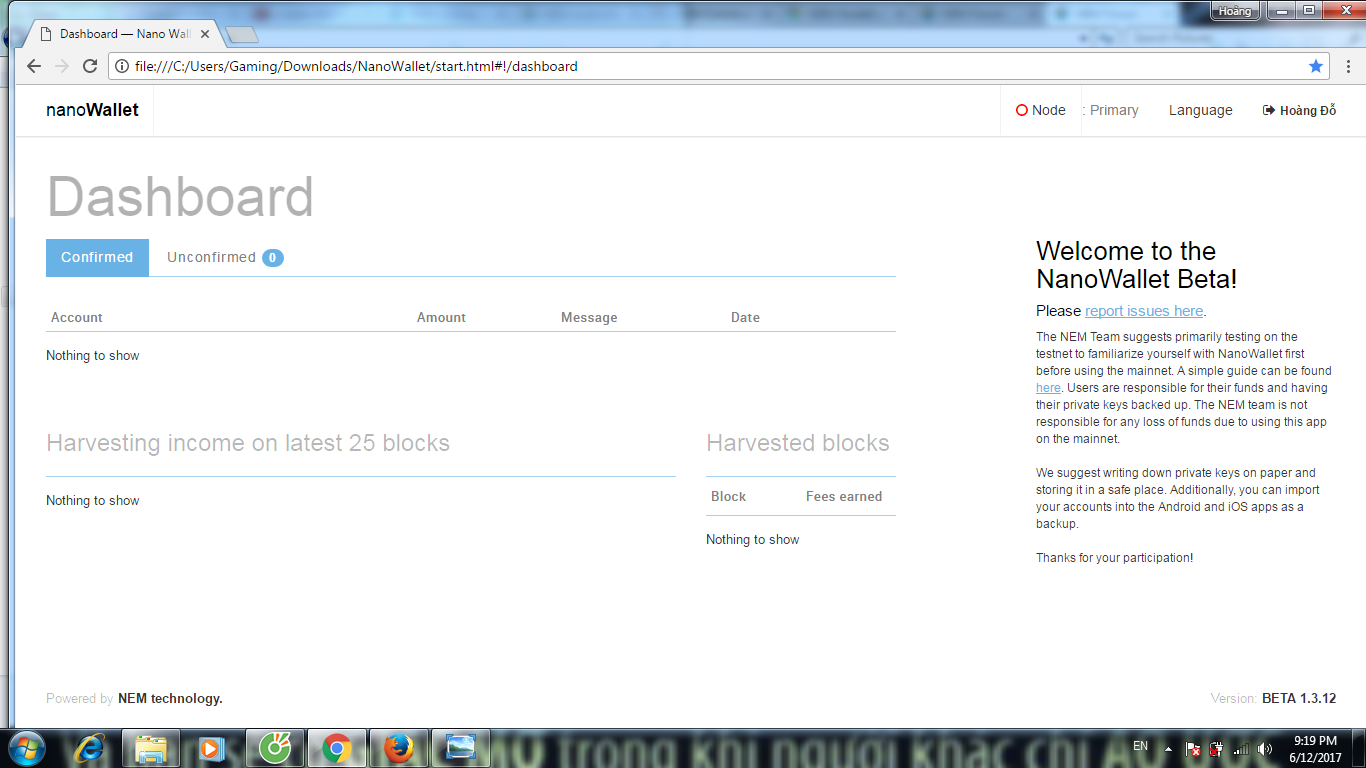Open the simple guide 'here' link

(1048, 388)
